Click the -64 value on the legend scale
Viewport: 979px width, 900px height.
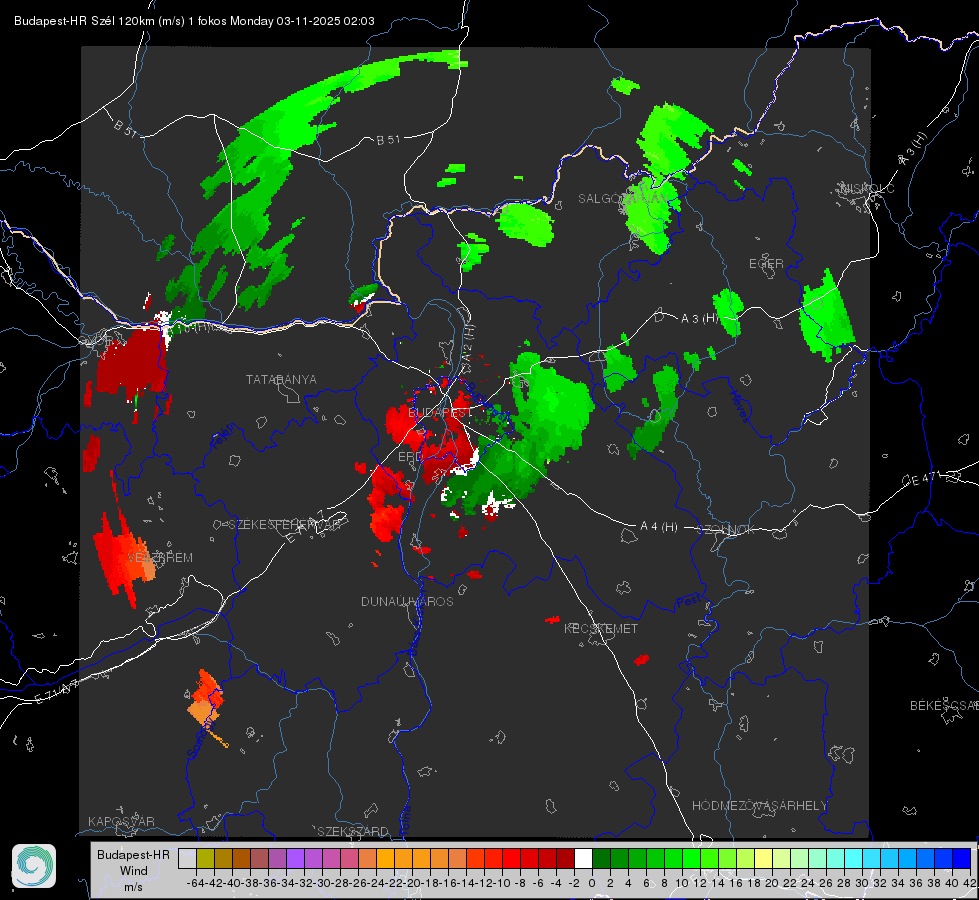tap(195, 883)
